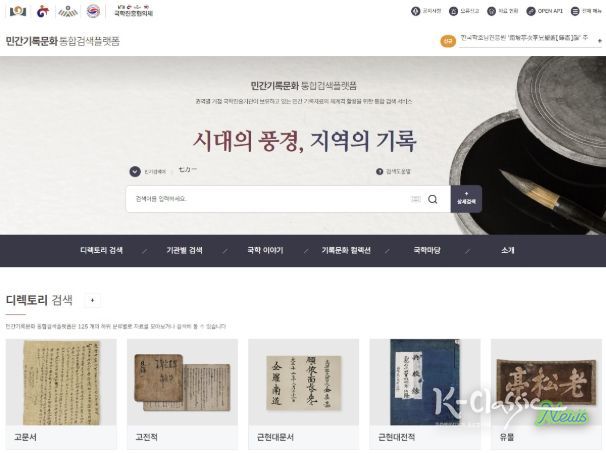The height and width of the screenshot is (453, 606).
Task: Click the 오류신고 error report icon
Action: pos(453,11)
